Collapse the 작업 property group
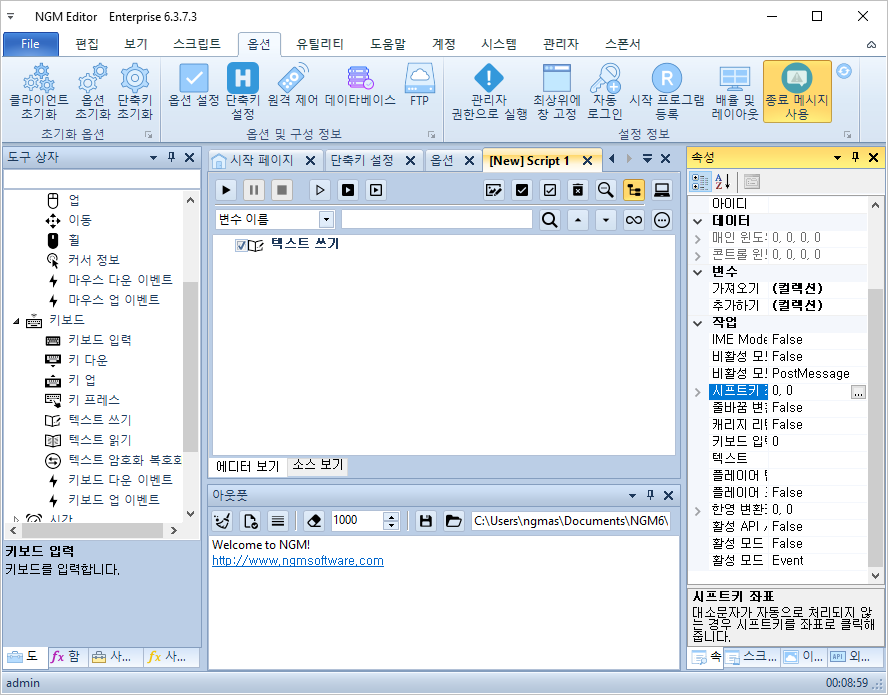This screenshot has width=888, height=695. (x=698, y=323)
